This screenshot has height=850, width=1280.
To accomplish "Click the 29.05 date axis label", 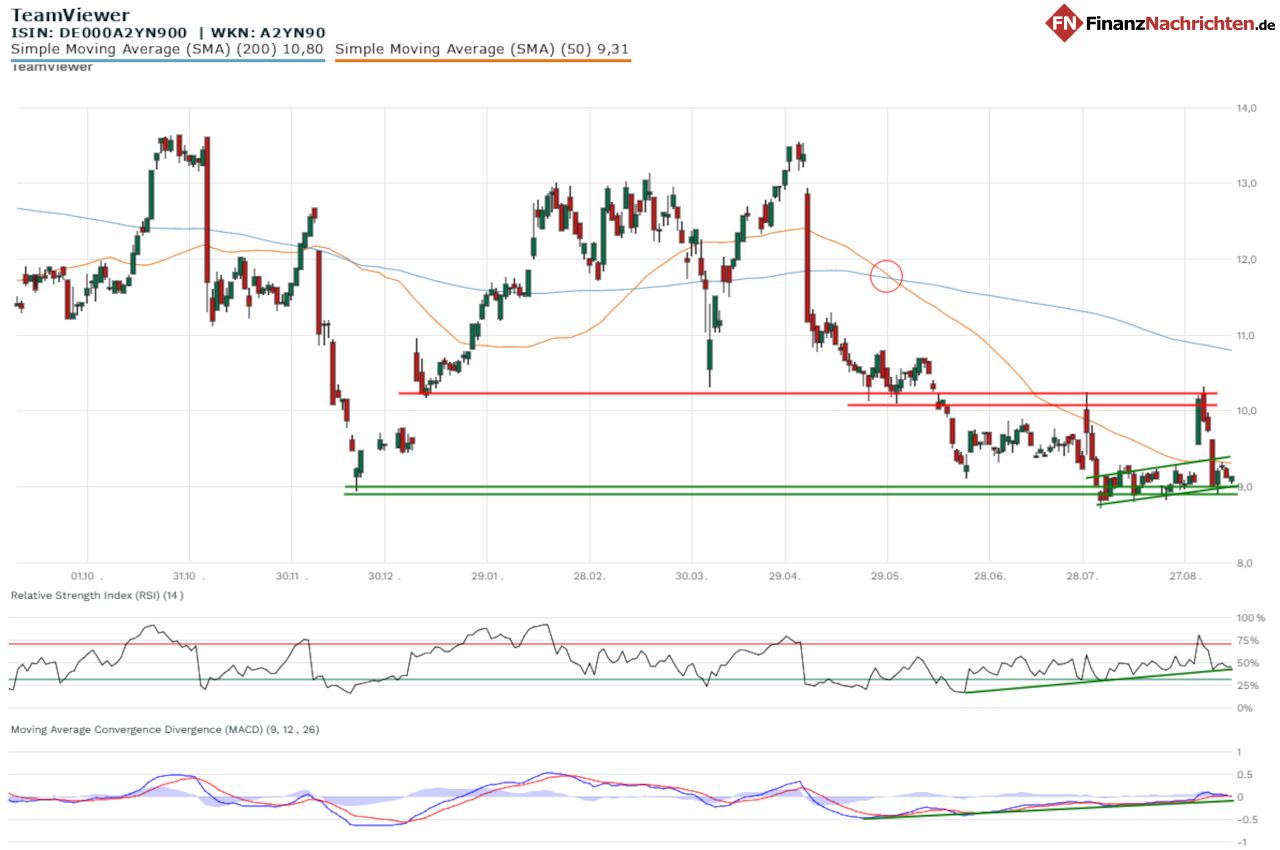I will [888, 578].
